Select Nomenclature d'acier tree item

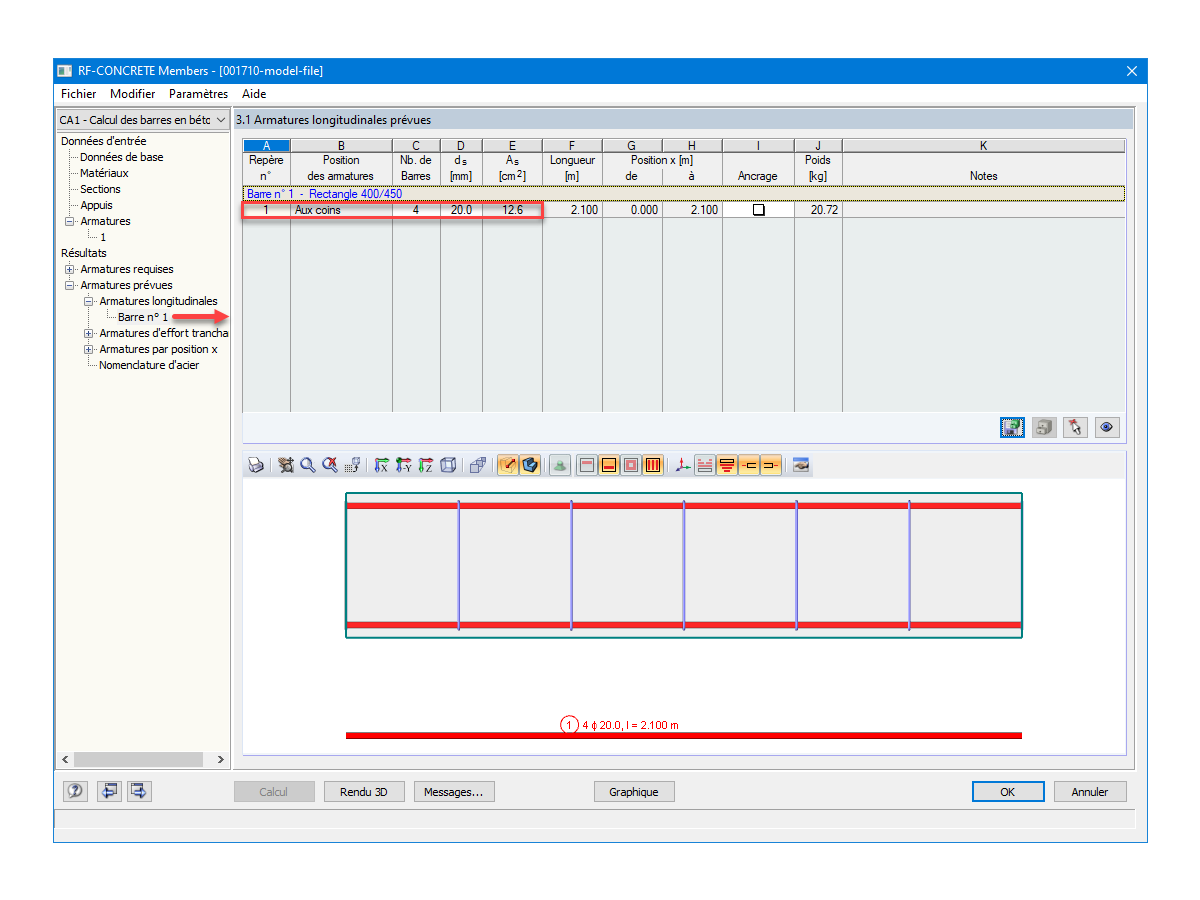tap(149, 365)
